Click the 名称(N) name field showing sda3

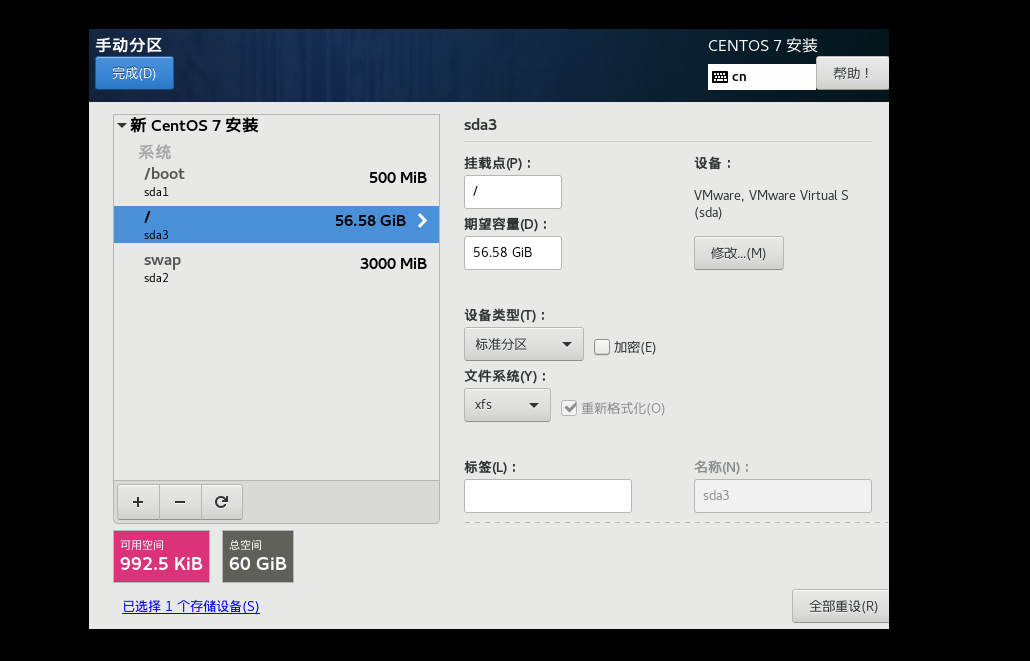point(782,496)
